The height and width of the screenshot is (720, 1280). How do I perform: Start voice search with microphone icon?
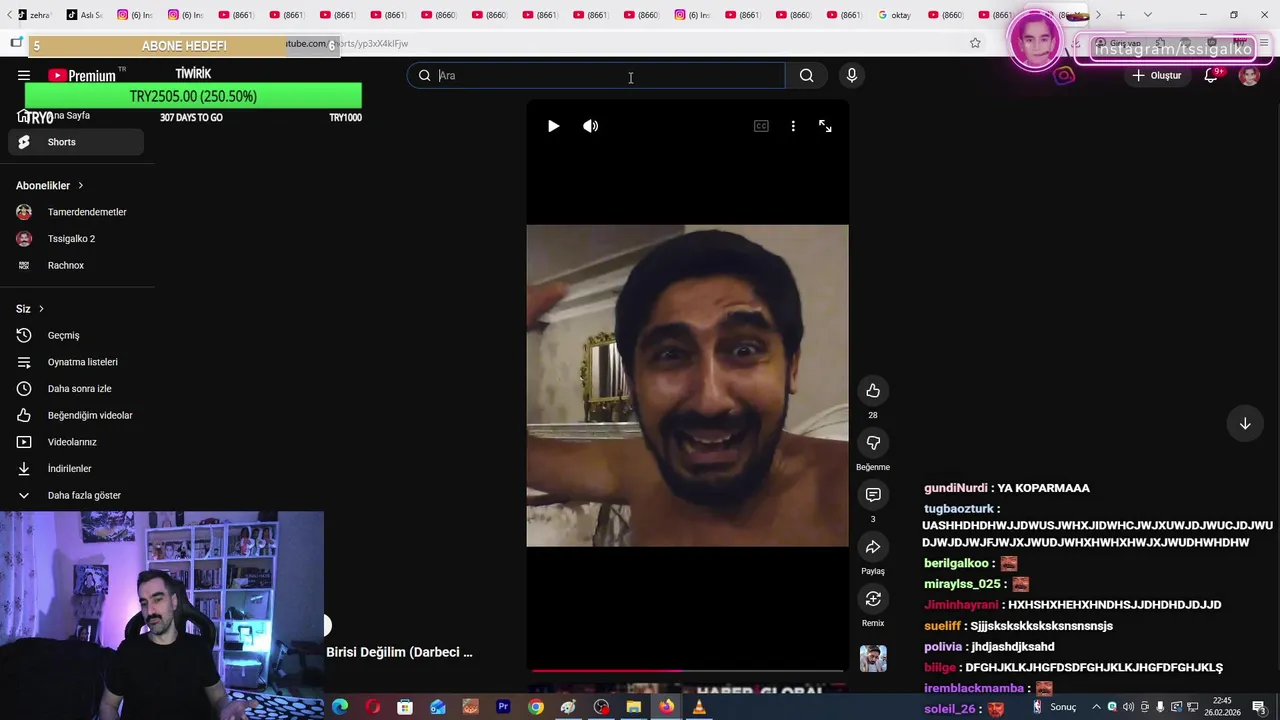pyautogui.click(x=852, y=75)
